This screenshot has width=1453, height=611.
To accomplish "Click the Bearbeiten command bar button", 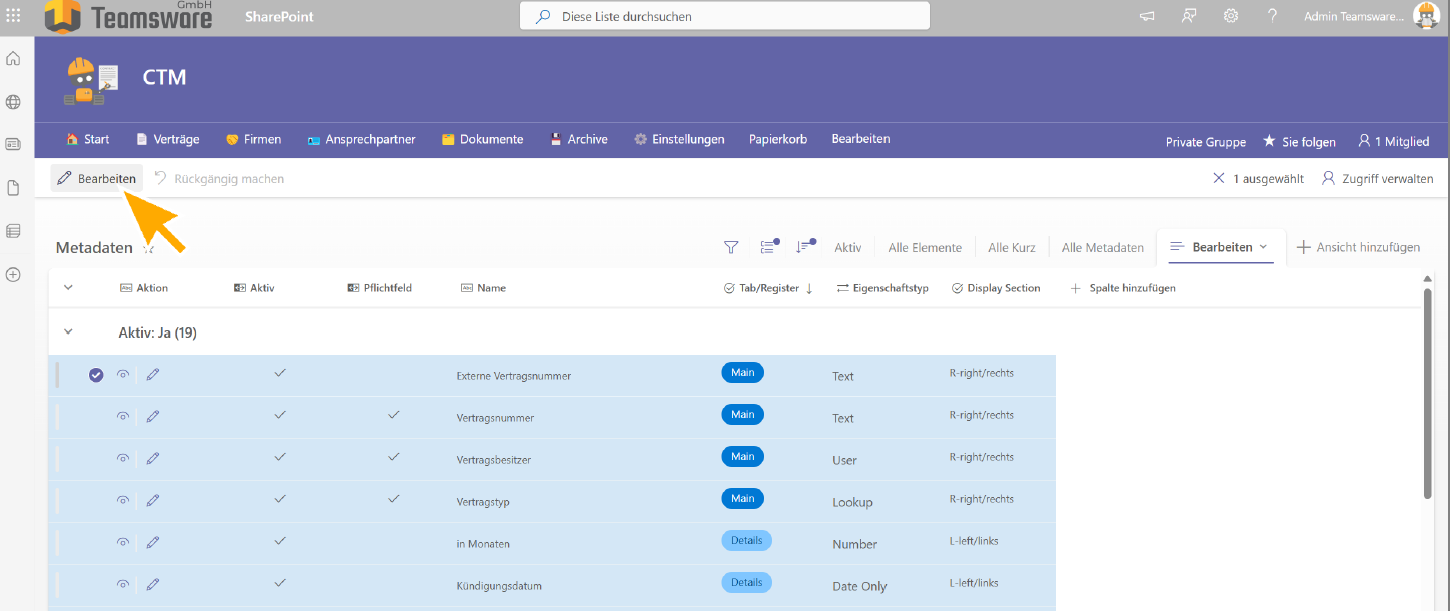I will pyautogui.click(x=97, y=178).
